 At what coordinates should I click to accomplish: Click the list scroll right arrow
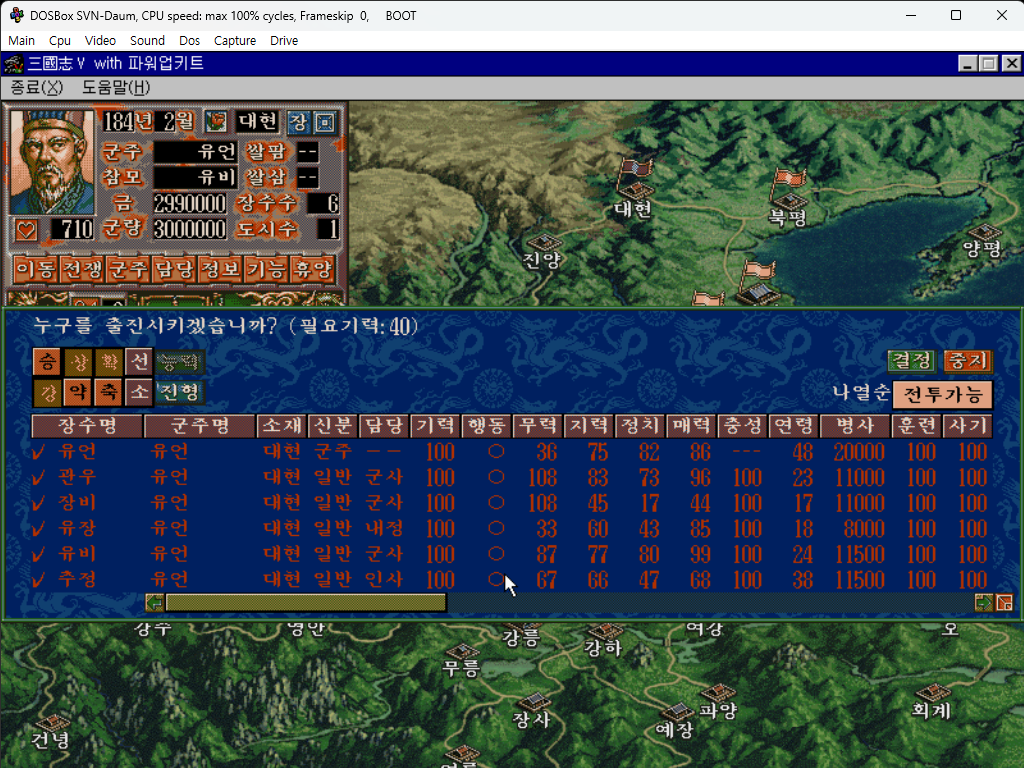point(983,602)
